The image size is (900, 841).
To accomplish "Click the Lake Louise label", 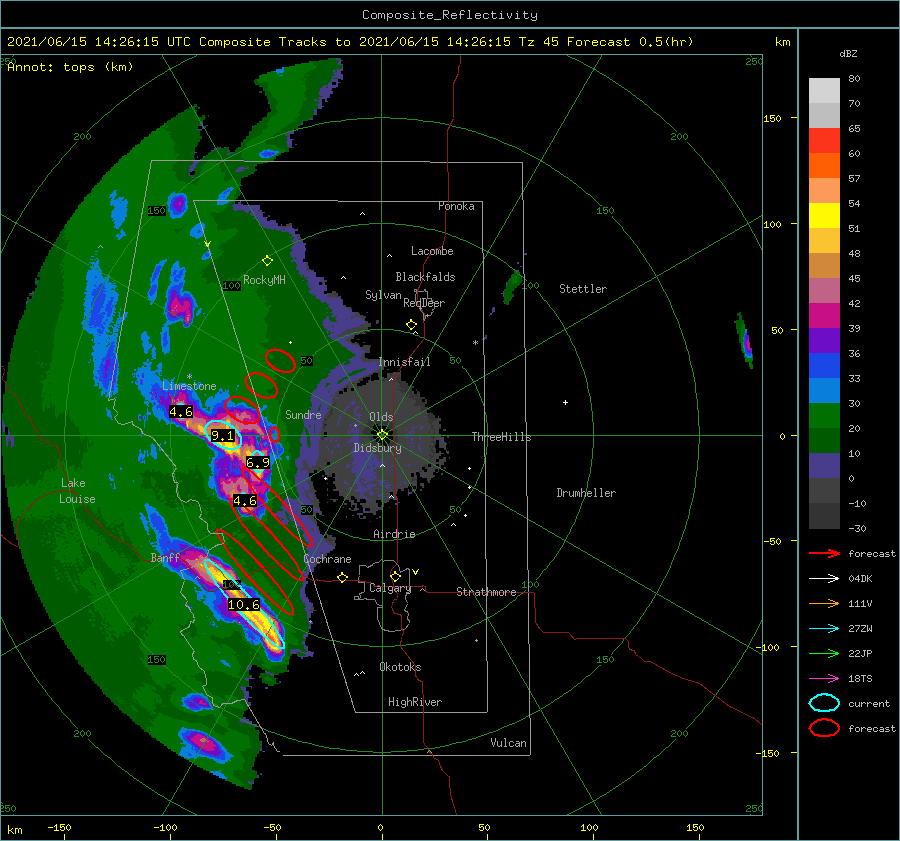I will 77,491.
